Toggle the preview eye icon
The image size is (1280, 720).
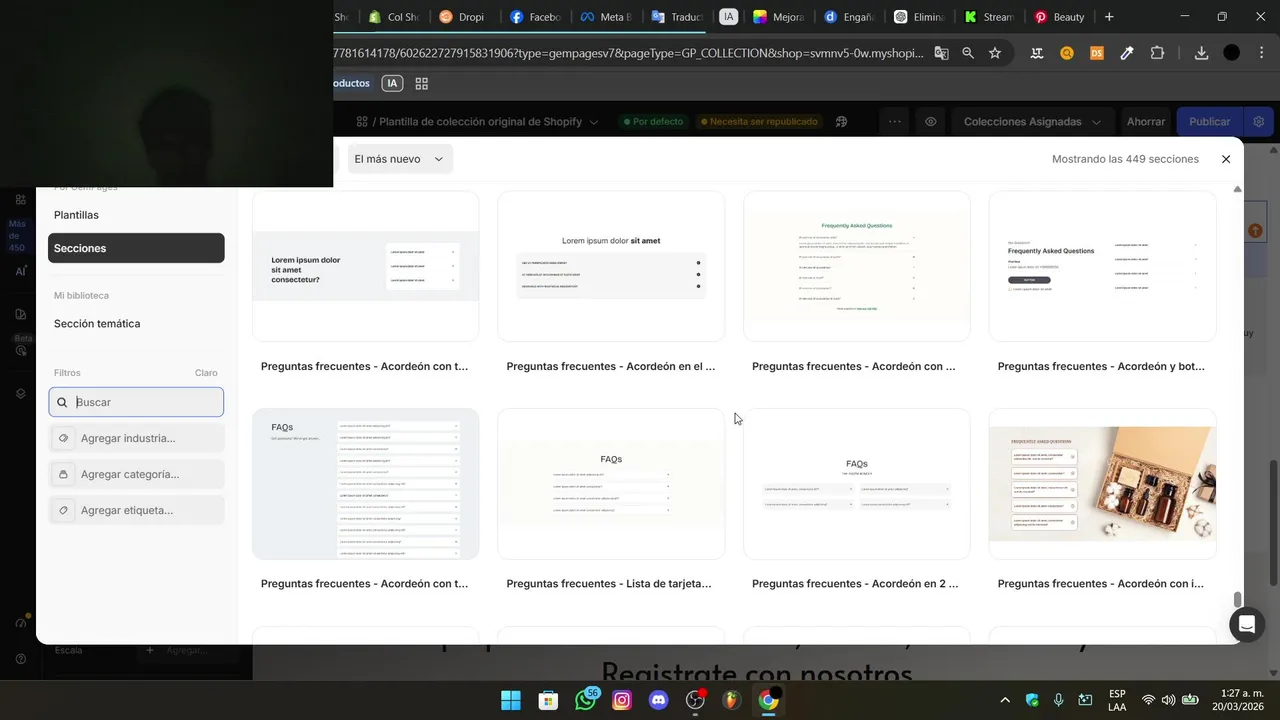930,121
